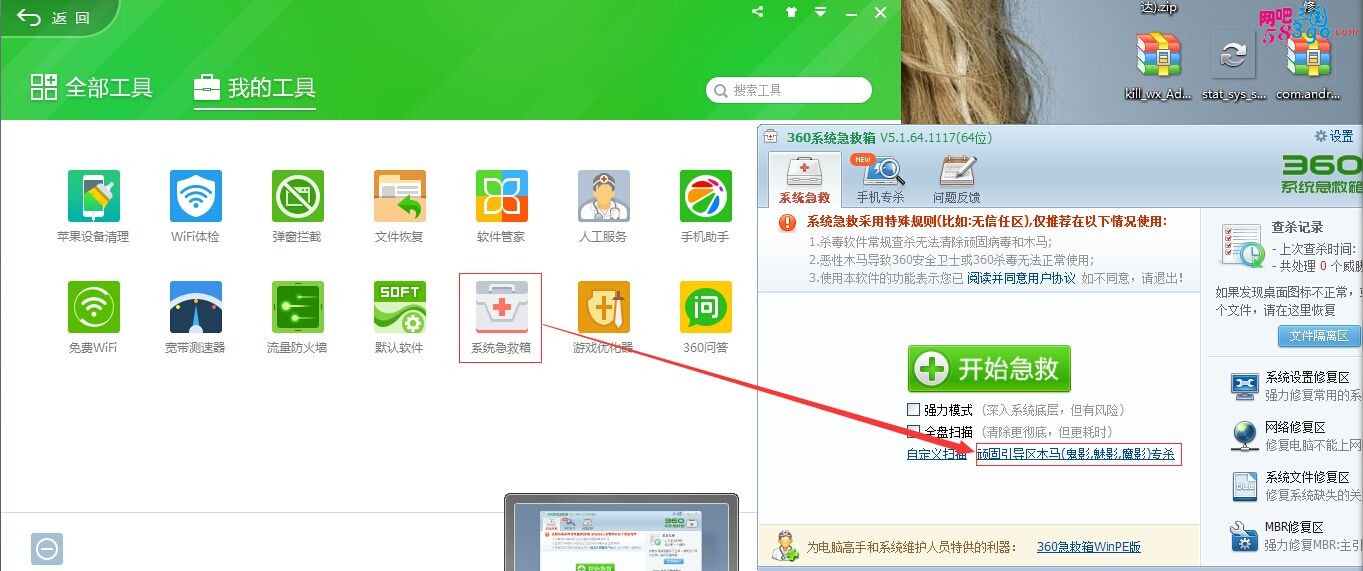The image size is (1363, 571).
Task: Open 系统文件修复区 DLL icon
Action: [1244, 485]
